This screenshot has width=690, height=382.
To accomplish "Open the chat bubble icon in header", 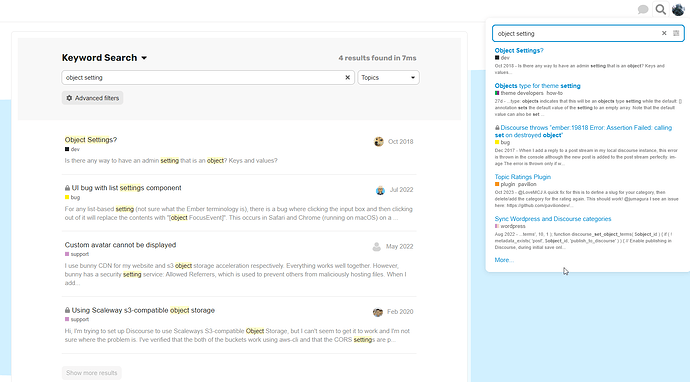I will tap(643, 9).
